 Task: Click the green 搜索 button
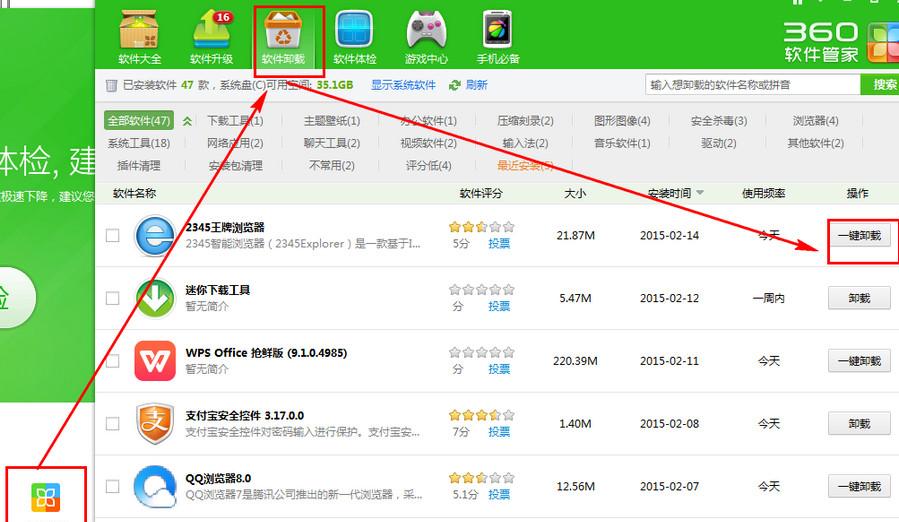click(880, 85)
